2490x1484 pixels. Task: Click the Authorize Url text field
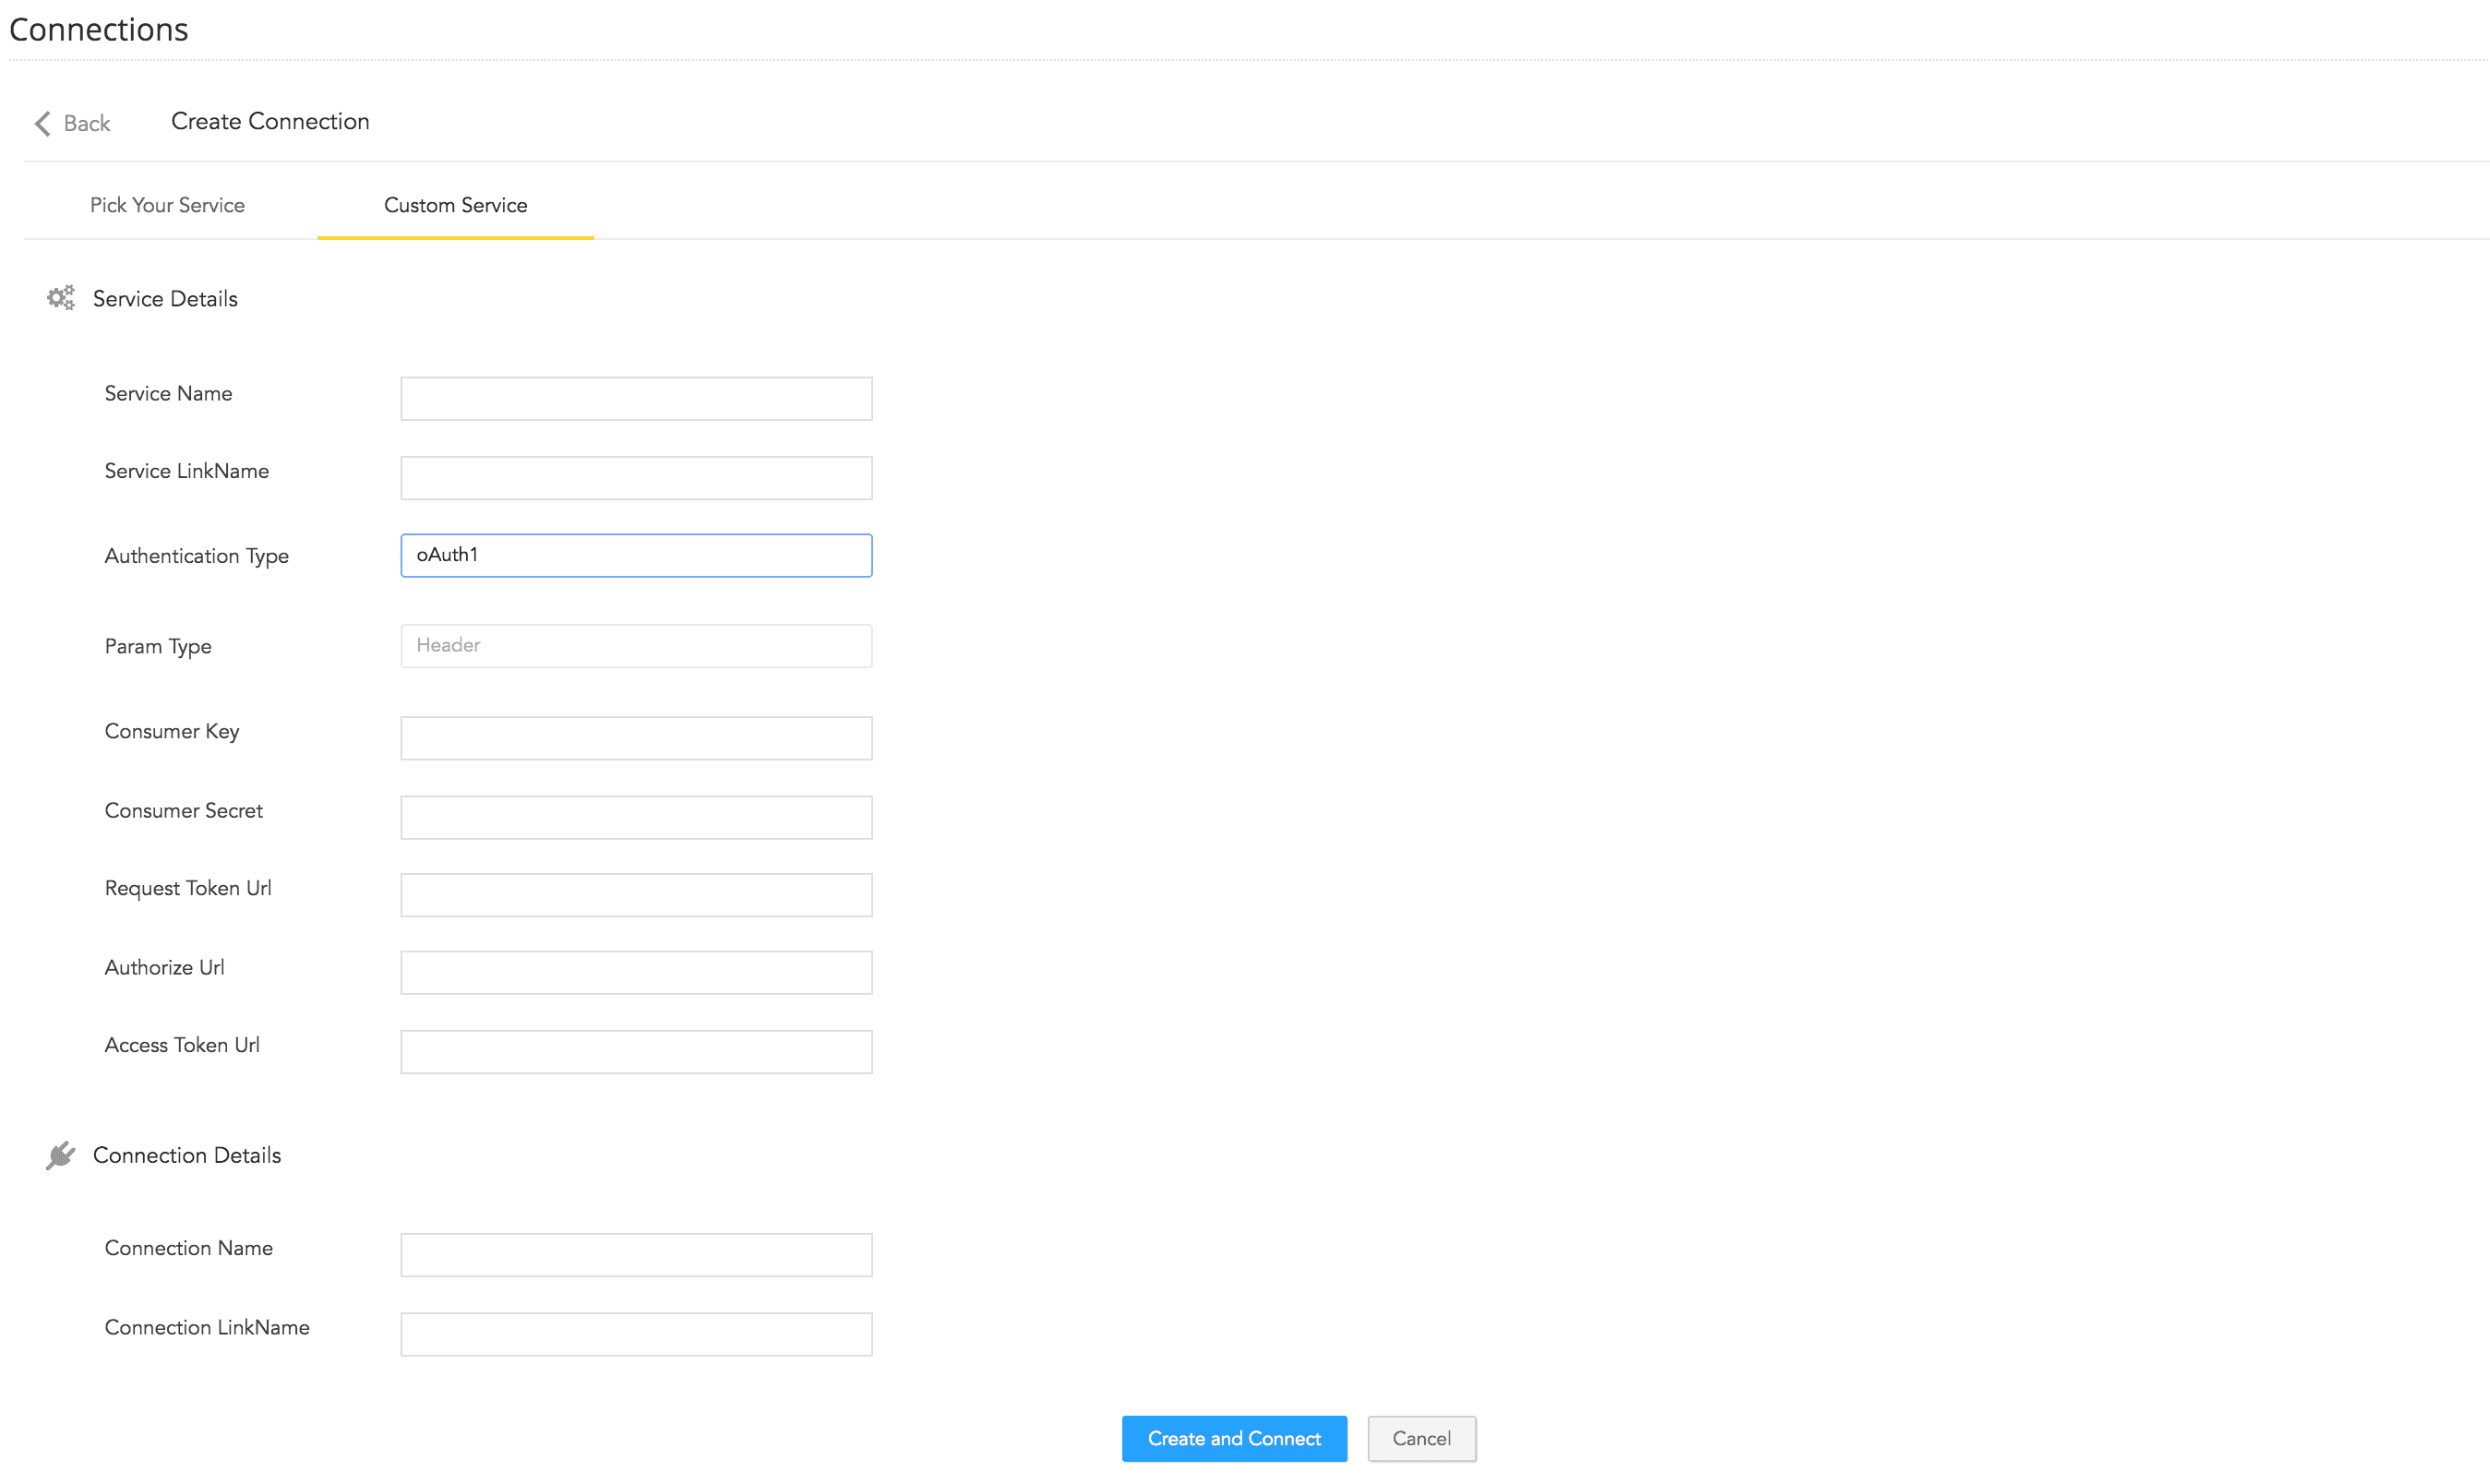636,972
